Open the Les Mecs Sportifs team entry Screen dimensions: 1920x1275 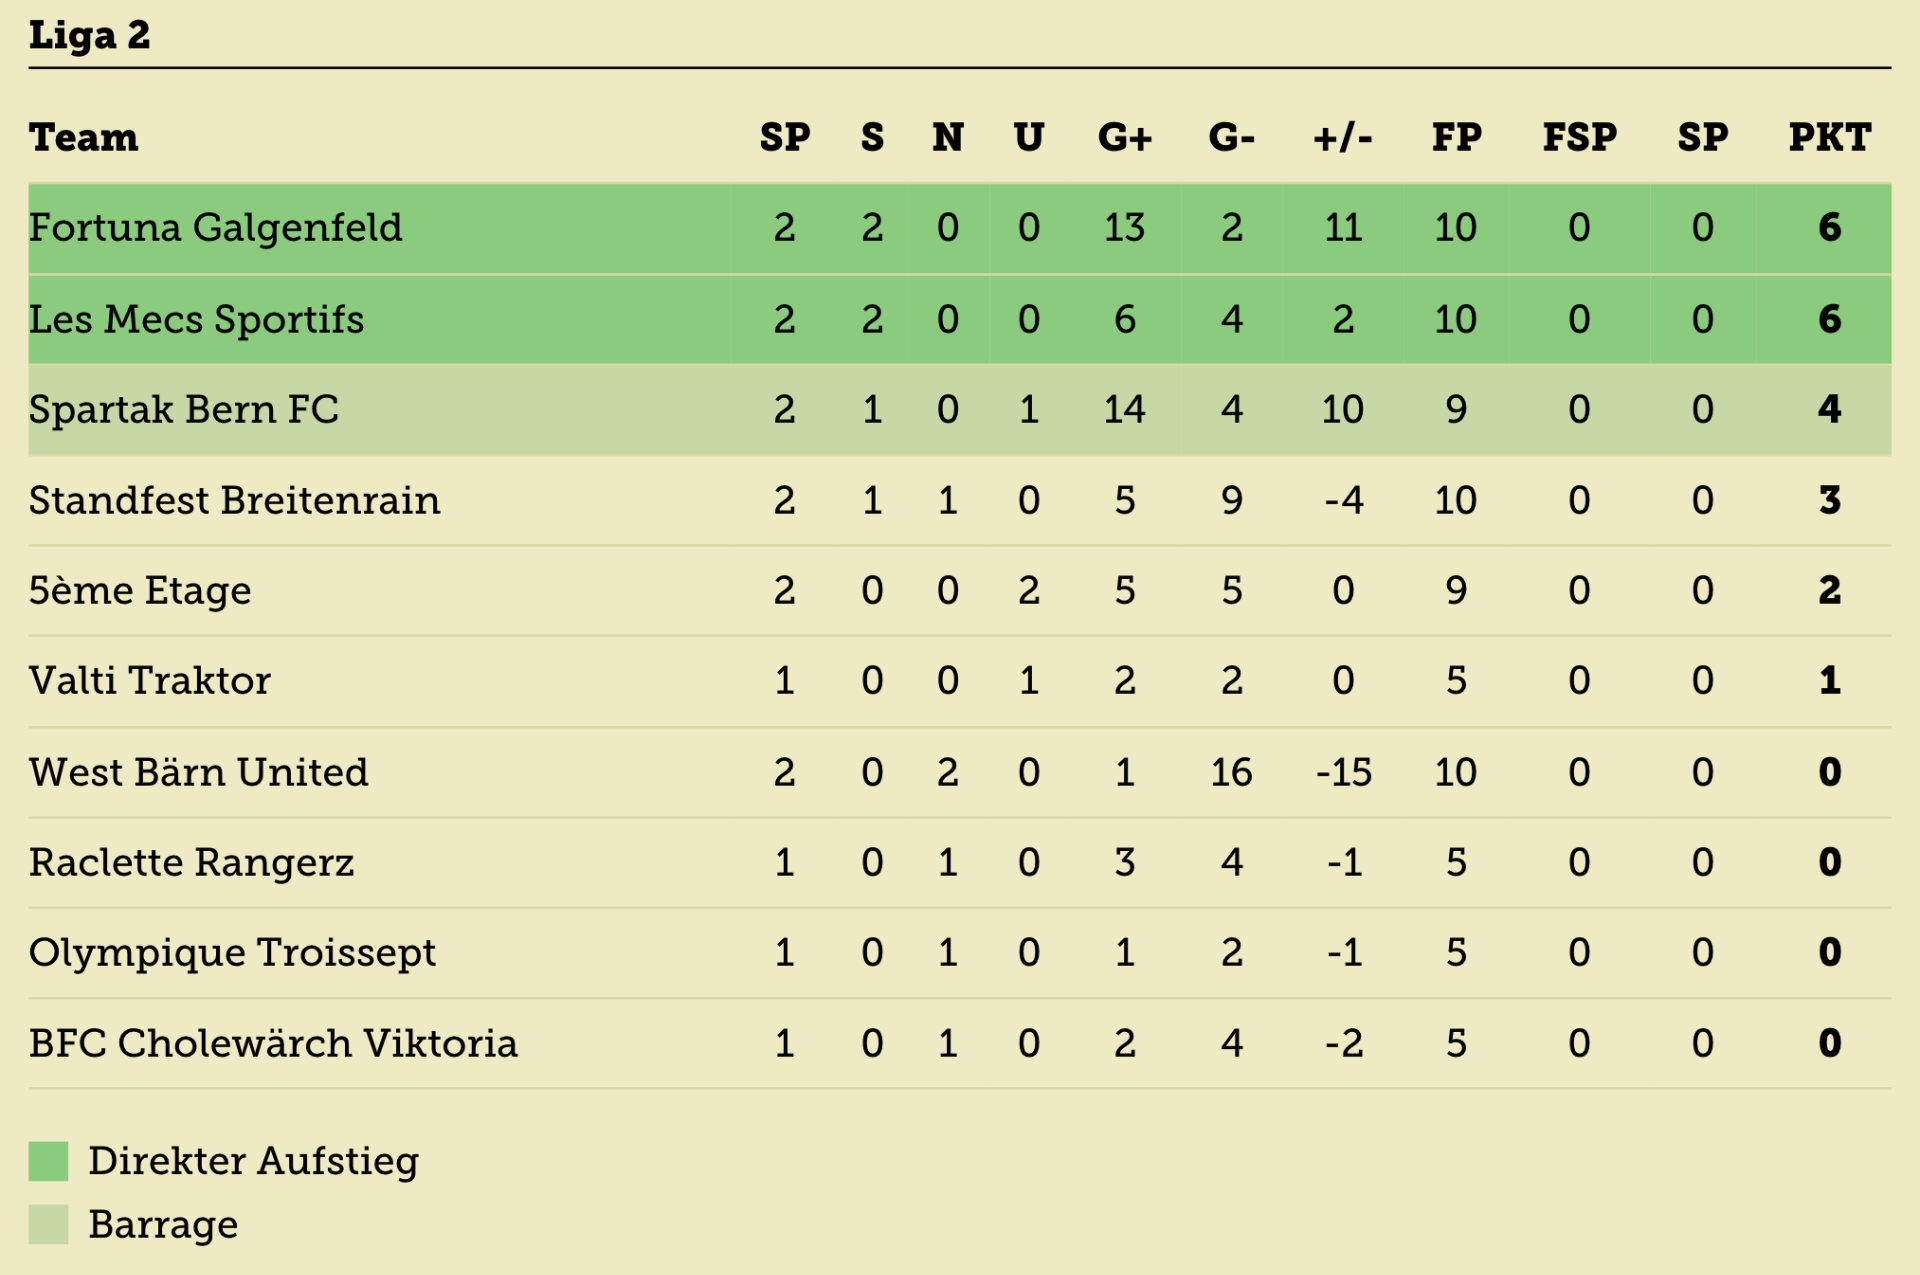196,320
